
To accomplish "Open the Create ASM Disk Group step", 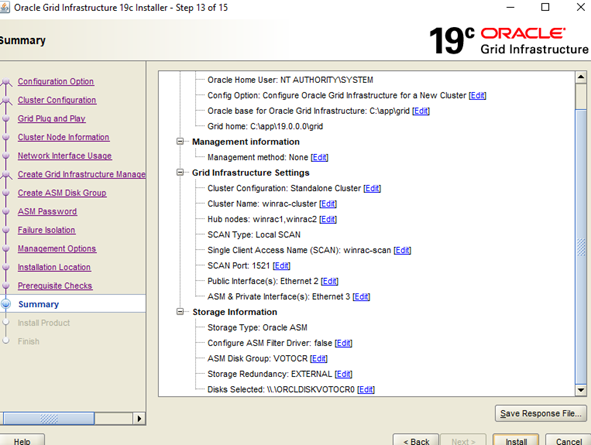I will [62, 193].
